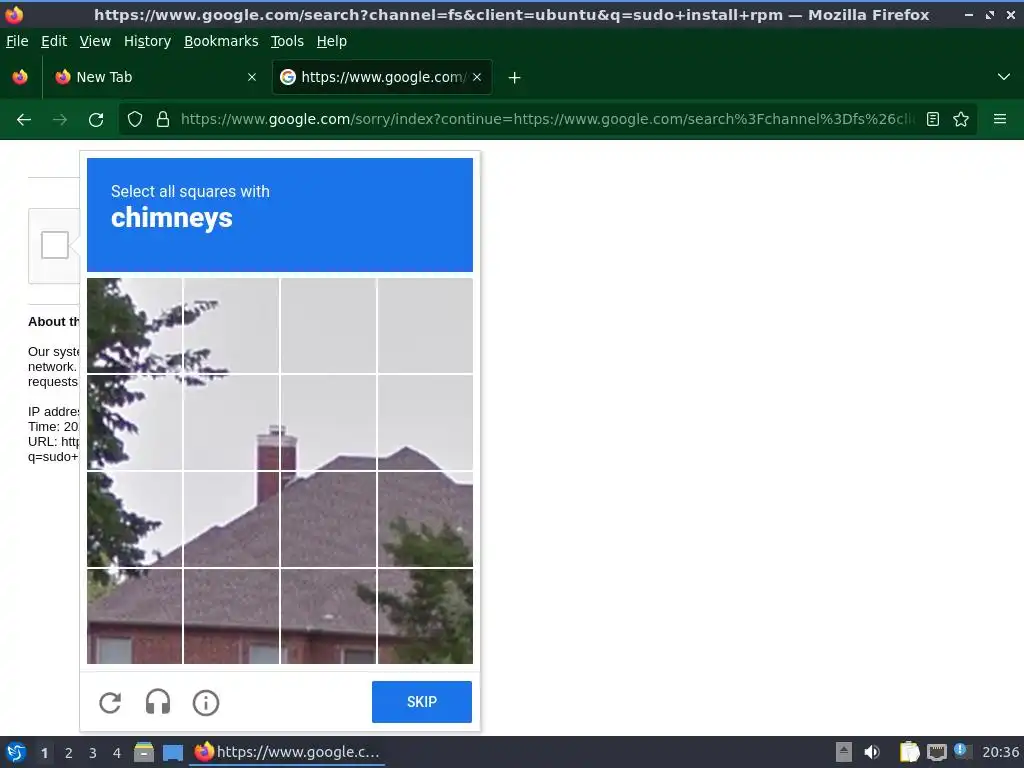Open the file manager taskbar launcher
The width and height of the screenshot is (1024, 768).
tap(144, 752)
